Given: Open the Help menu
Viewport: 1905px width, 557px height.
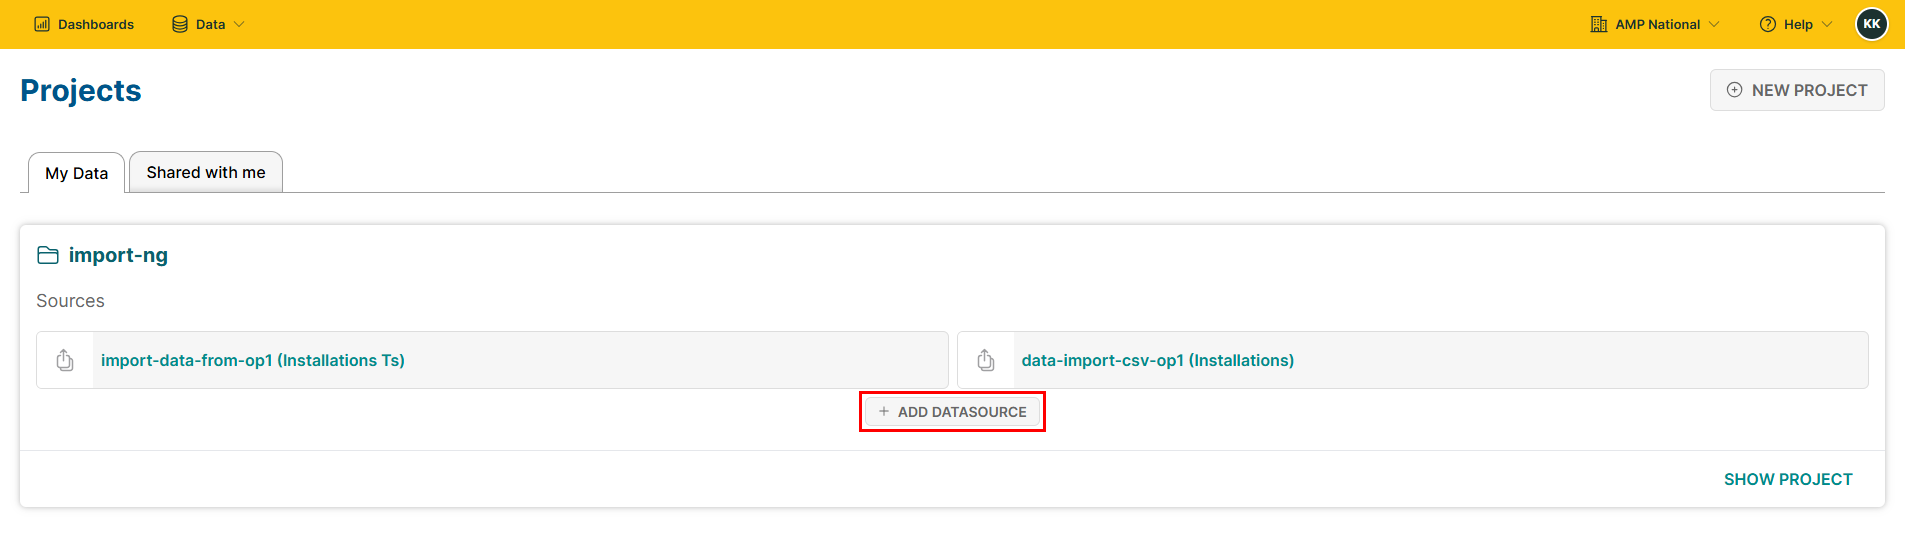Looking at the screenshot, I should click(x=1796, y=24).
